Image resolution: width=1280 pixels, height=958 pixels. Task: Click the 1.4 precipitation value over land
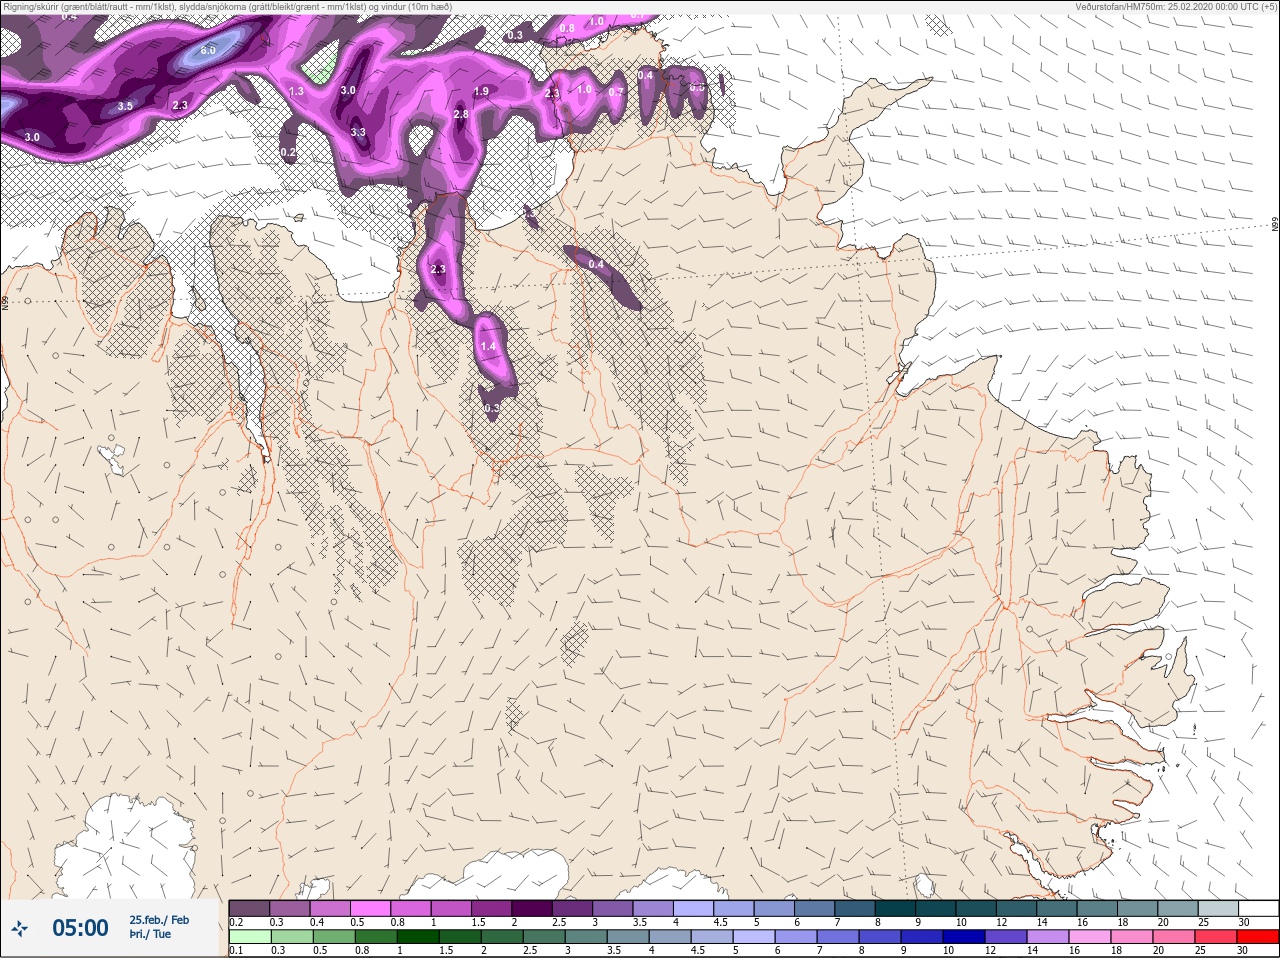pos(488,347)
